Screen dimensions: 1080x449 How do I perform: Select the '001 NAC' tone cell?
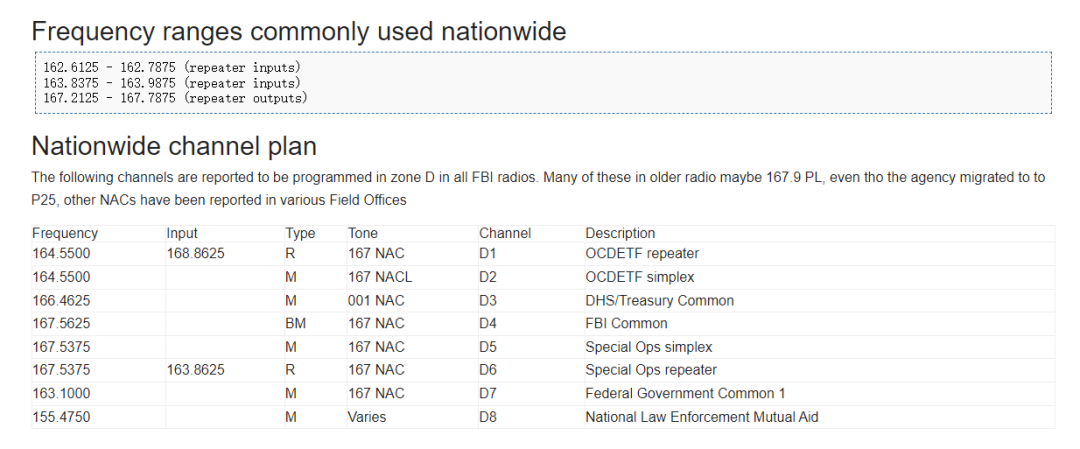(x=376, y=300)
